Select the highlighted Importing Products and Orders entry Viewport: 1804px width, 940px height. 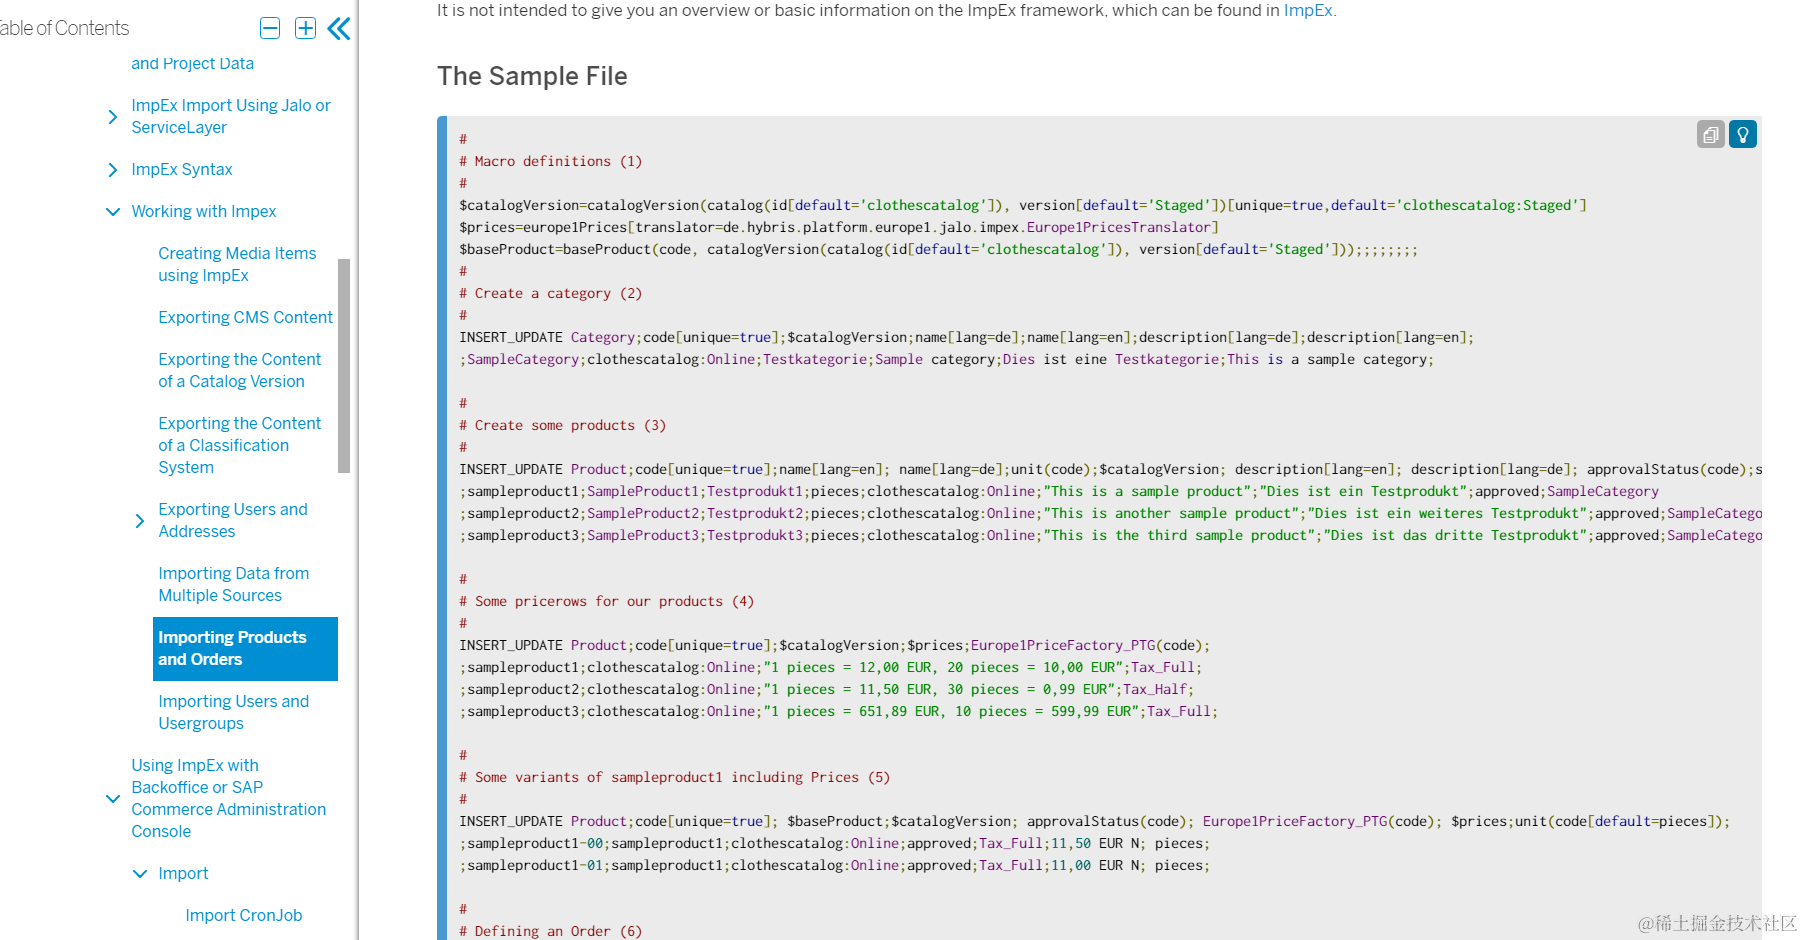point(245,649)
